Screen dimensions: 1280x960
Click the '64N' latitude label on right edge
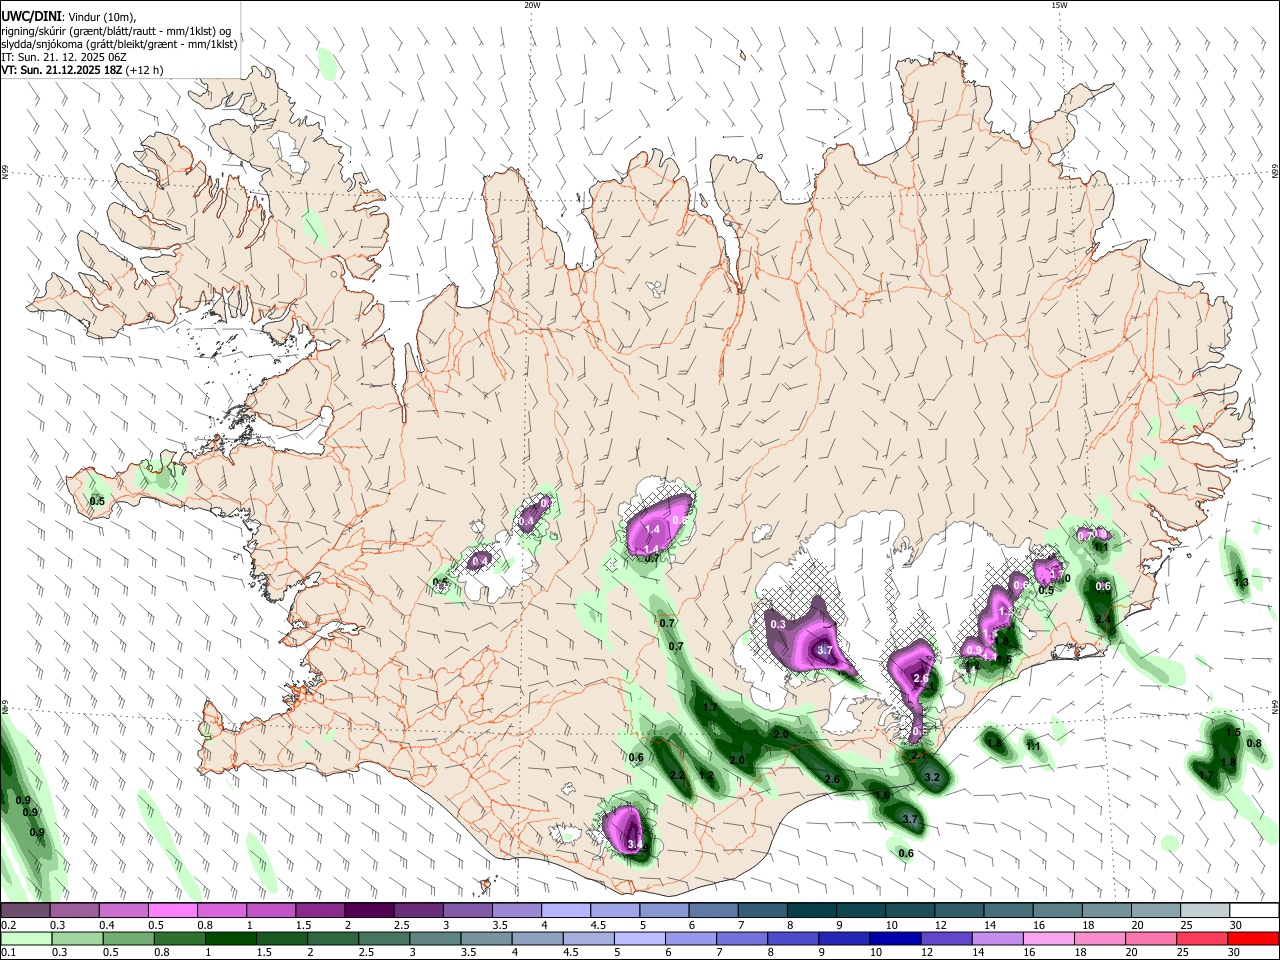(1275, 706)
